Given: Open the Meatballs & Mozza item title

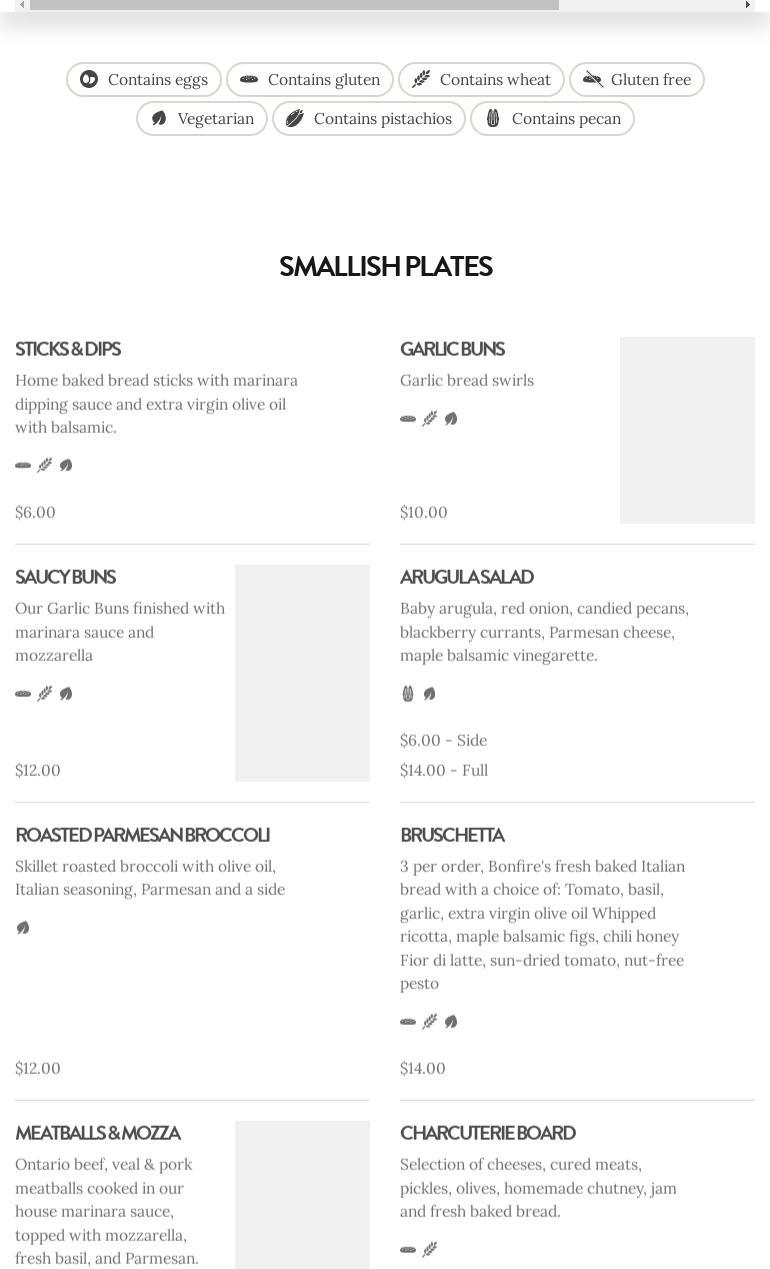Looking at the screenshot, I should (x=98, y=1133).
